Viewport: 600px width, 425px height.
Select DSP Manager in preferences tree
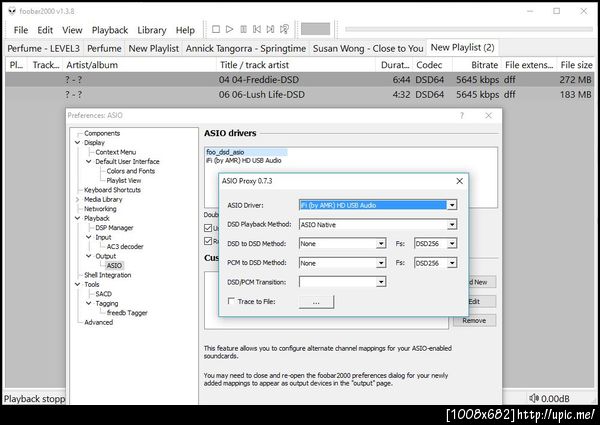tap(114, 228)
